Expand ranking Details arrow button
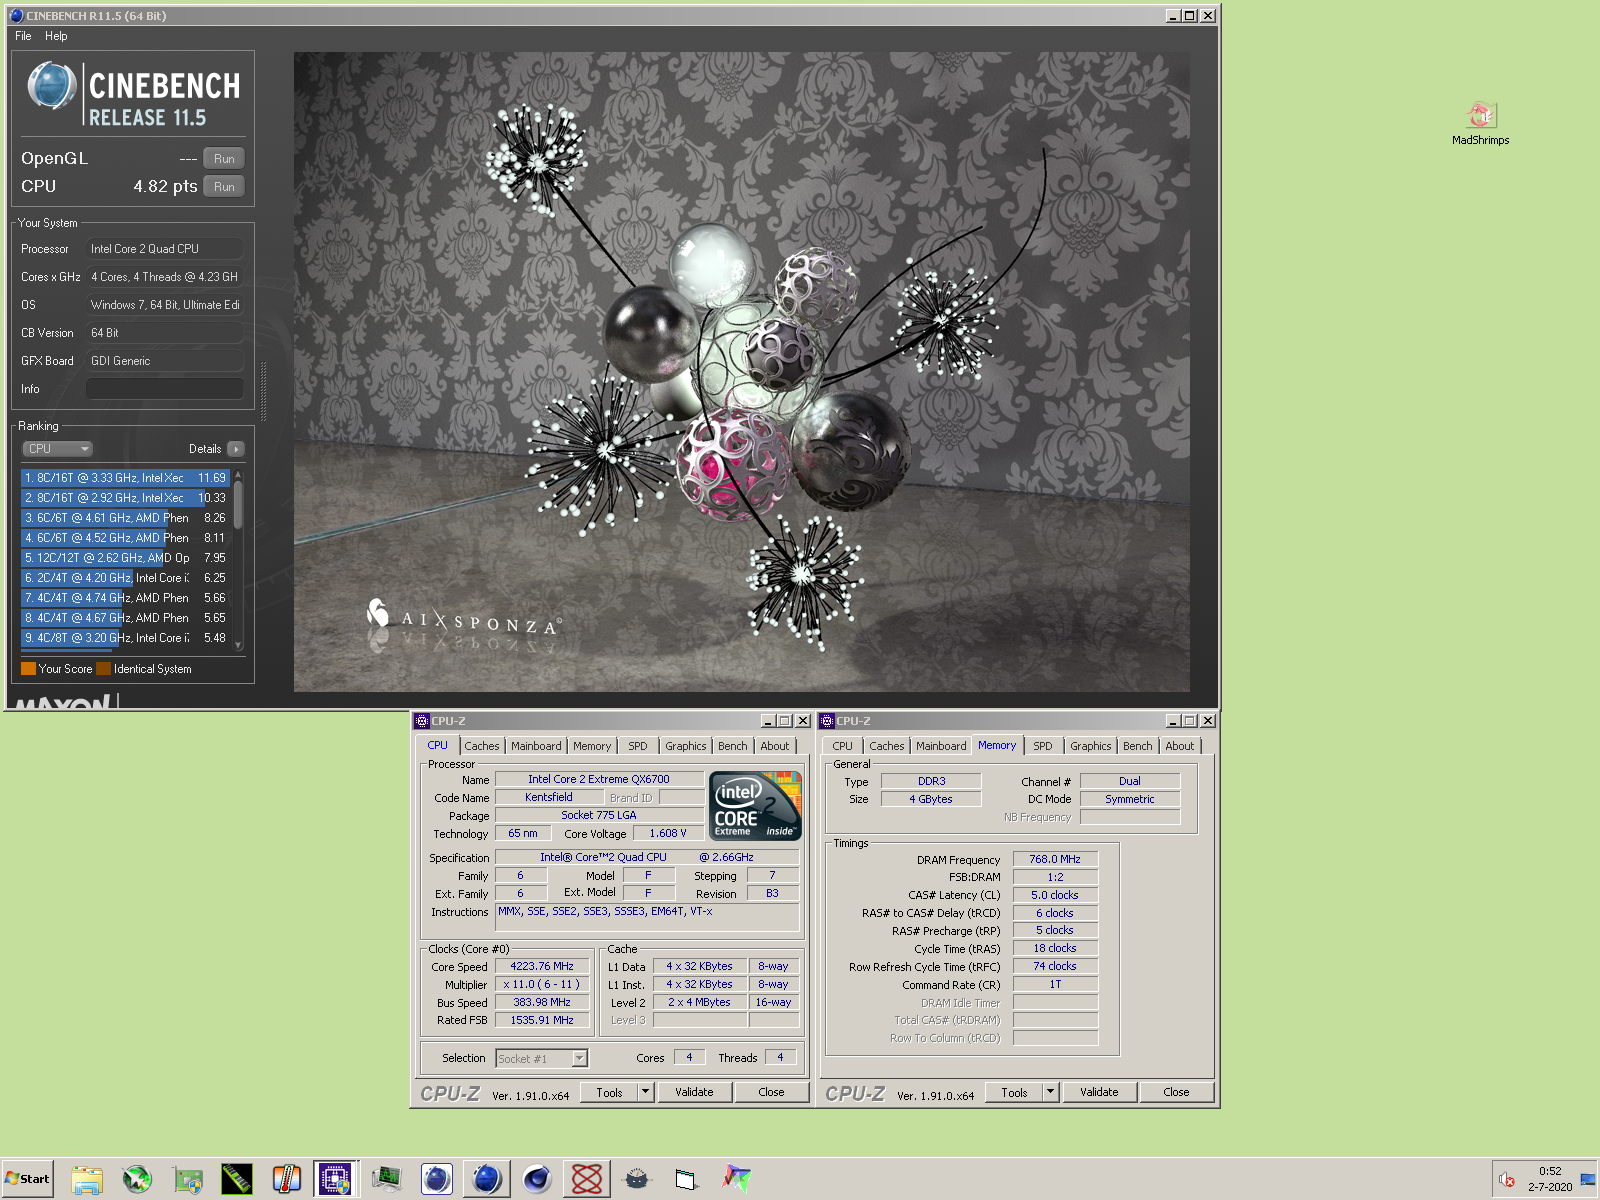 click(x=236, y=449)
